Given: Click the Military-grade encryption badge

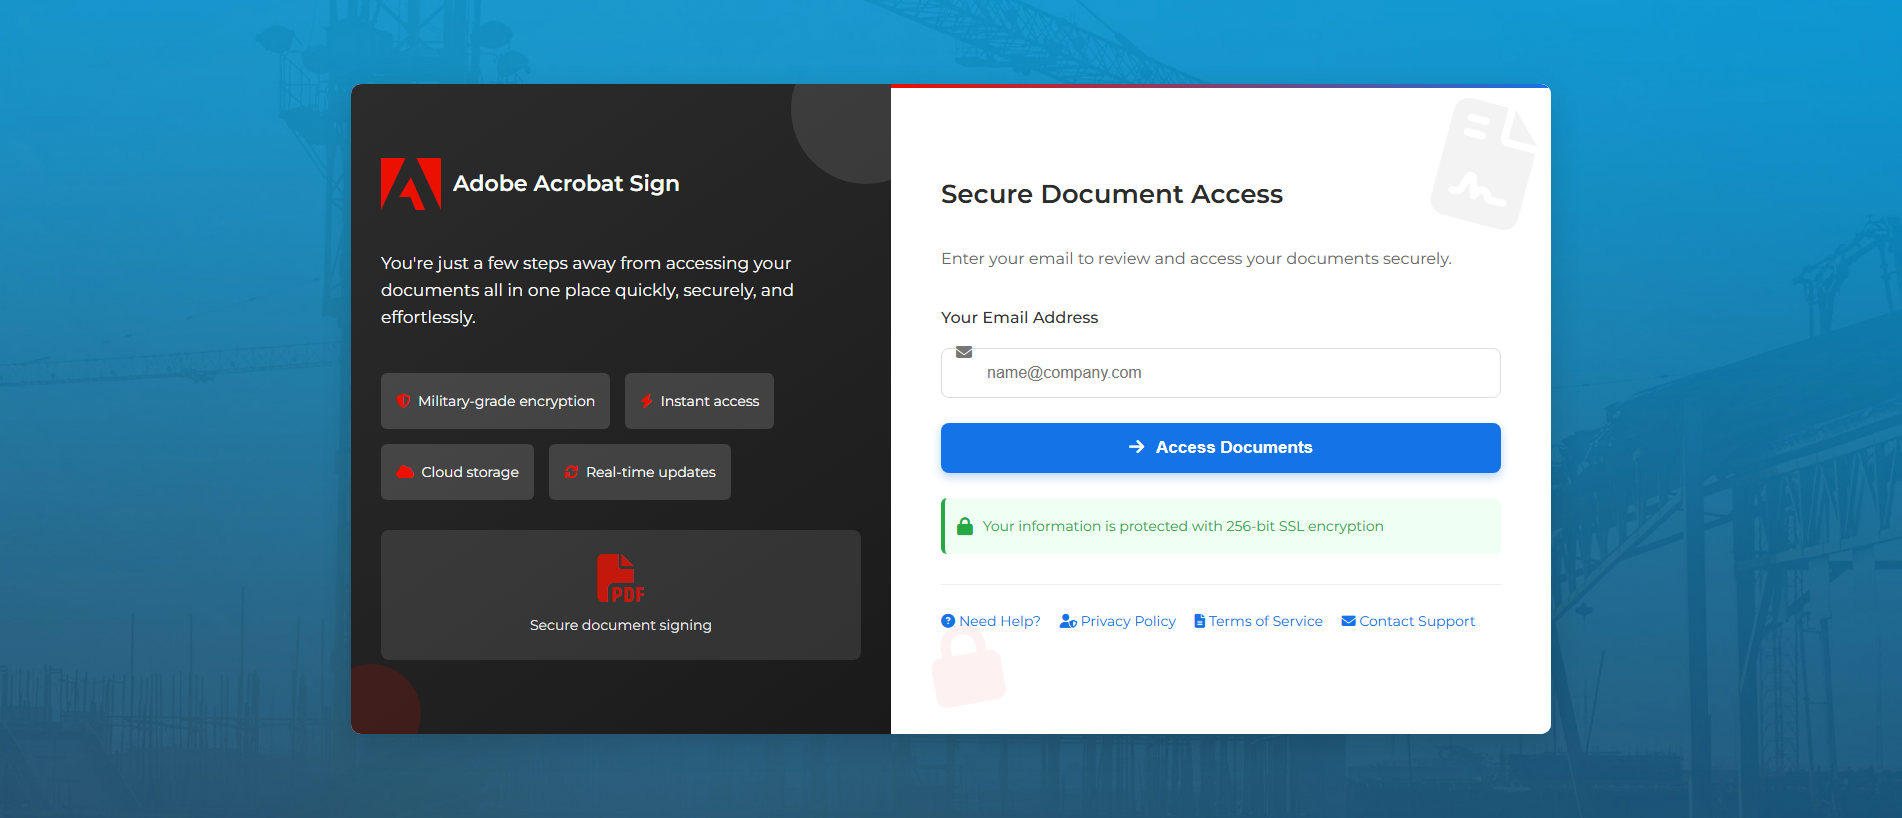Looking at the screenshot, I should (495, 401).
